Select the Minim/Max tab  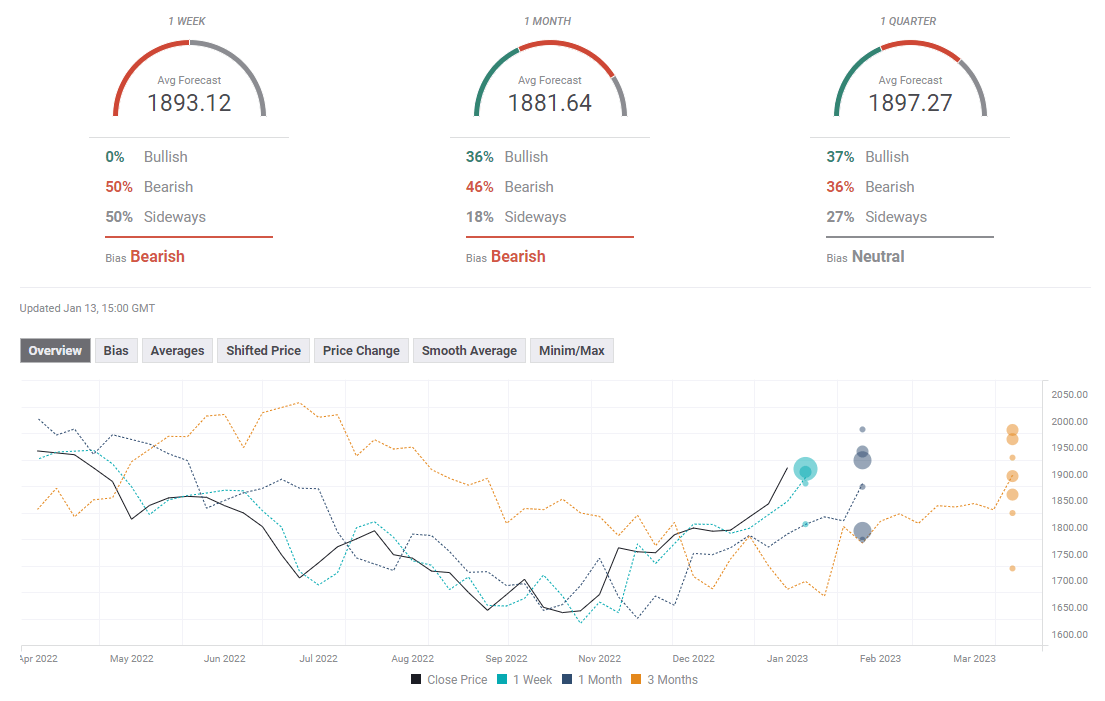[x=571, y=351]
